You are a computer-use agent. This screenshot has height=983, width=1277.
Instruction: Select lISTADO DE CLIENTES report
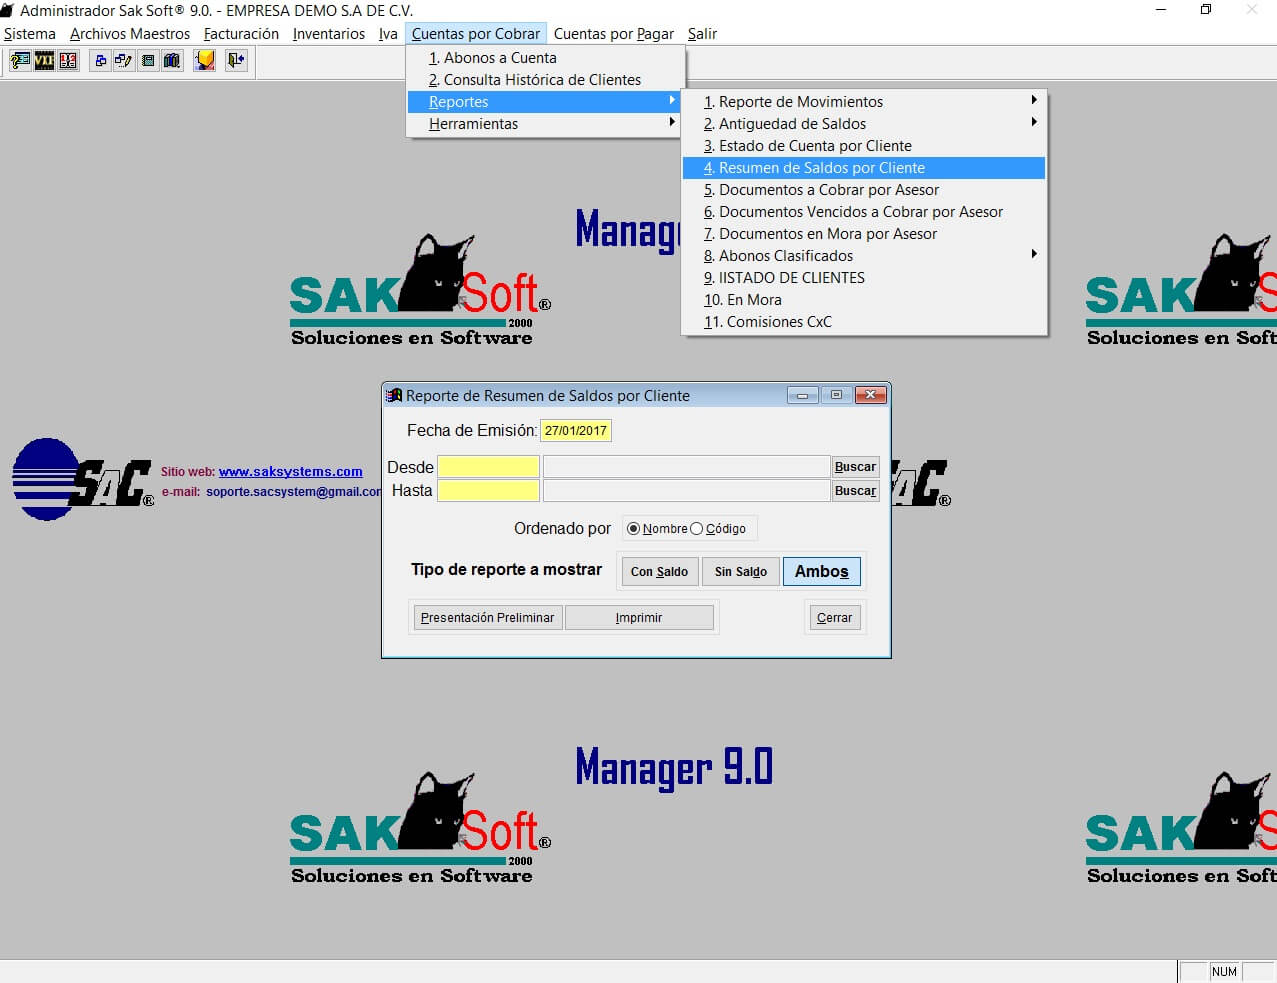point(864,278)
